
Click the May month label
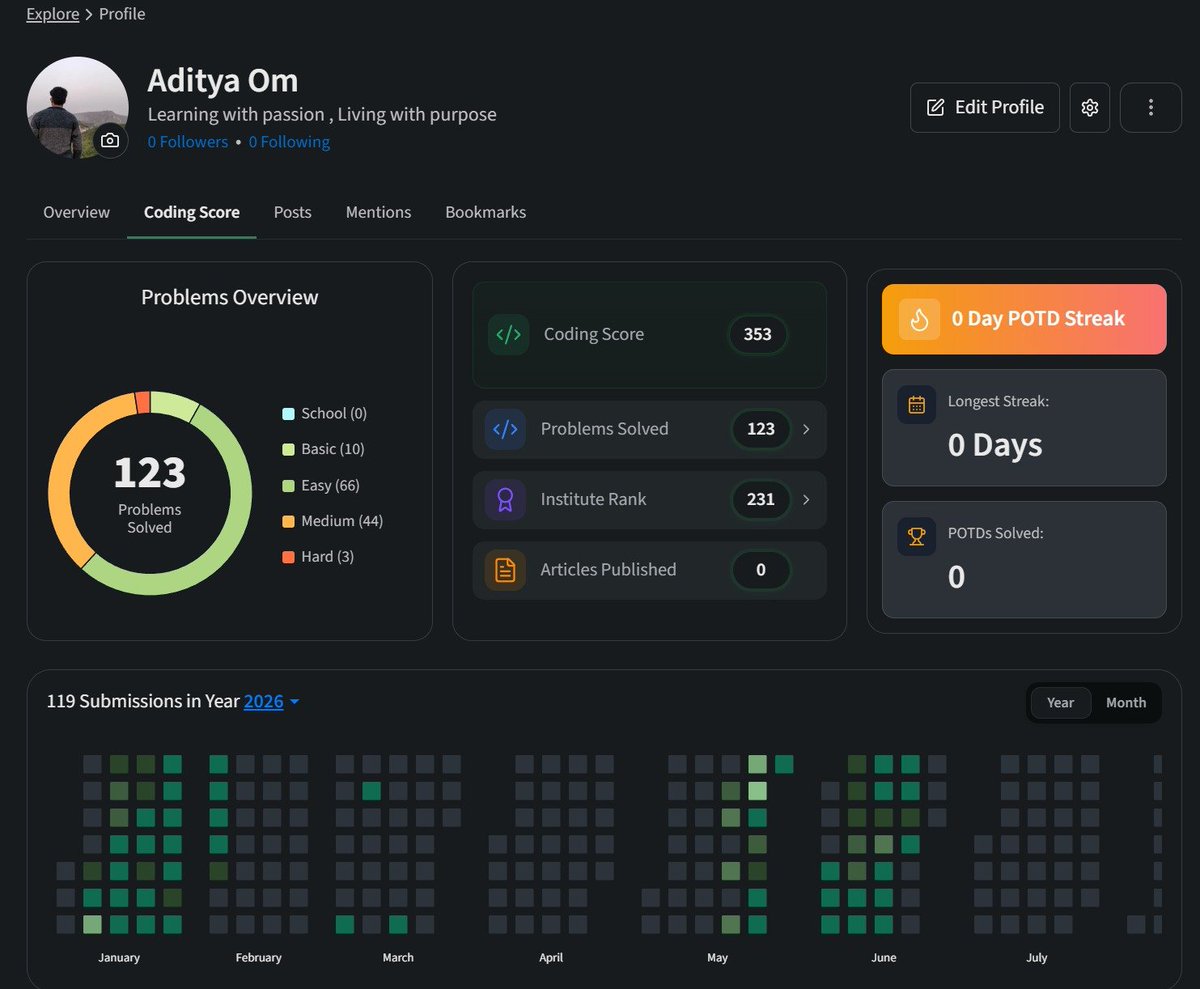point(717,958)
